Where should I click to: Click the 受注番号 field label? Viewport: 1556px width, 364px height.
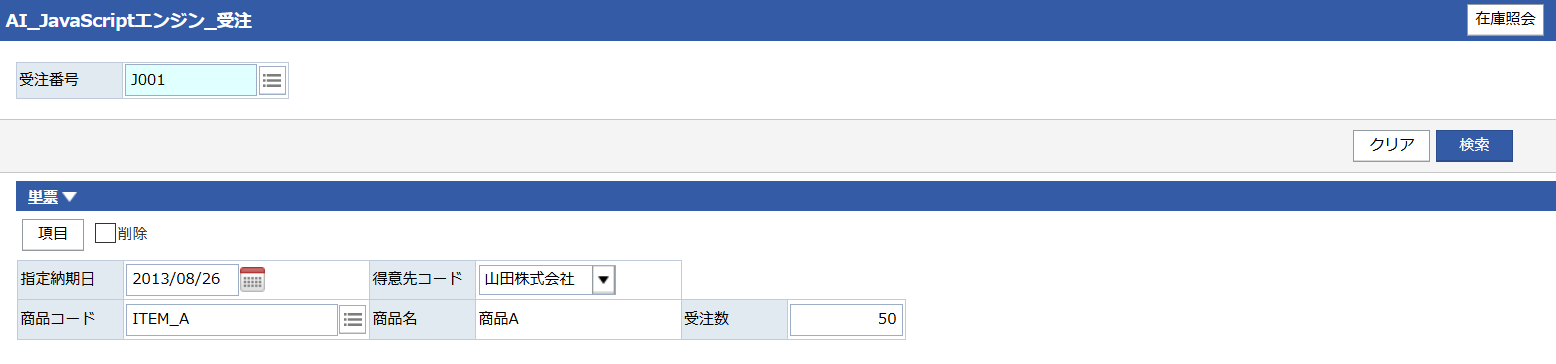49,80
